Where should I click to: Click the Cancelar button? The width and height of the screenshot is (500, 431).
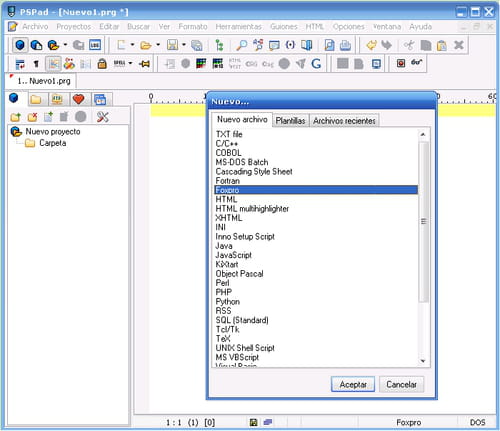tap(401, 384)
